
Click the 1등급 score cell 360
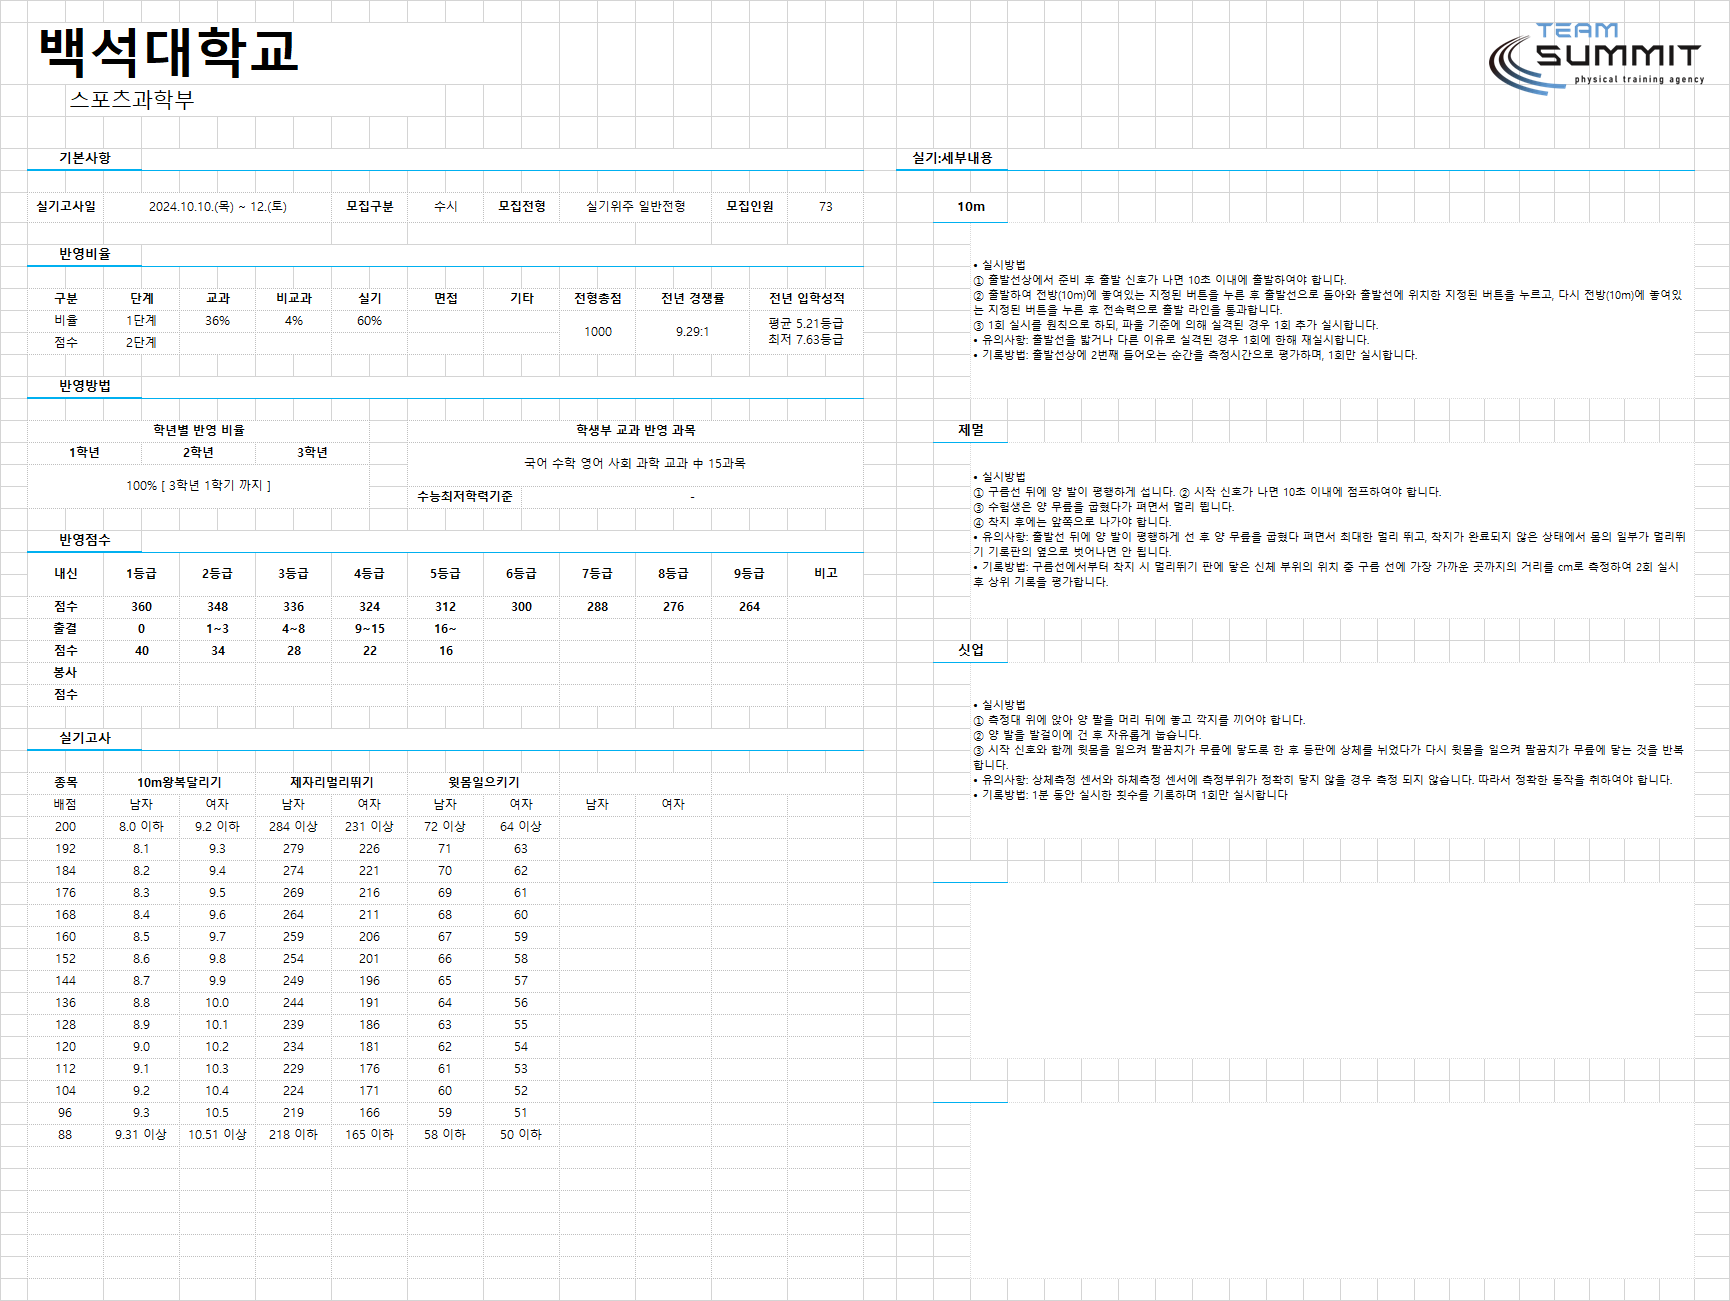coord(142,607)
